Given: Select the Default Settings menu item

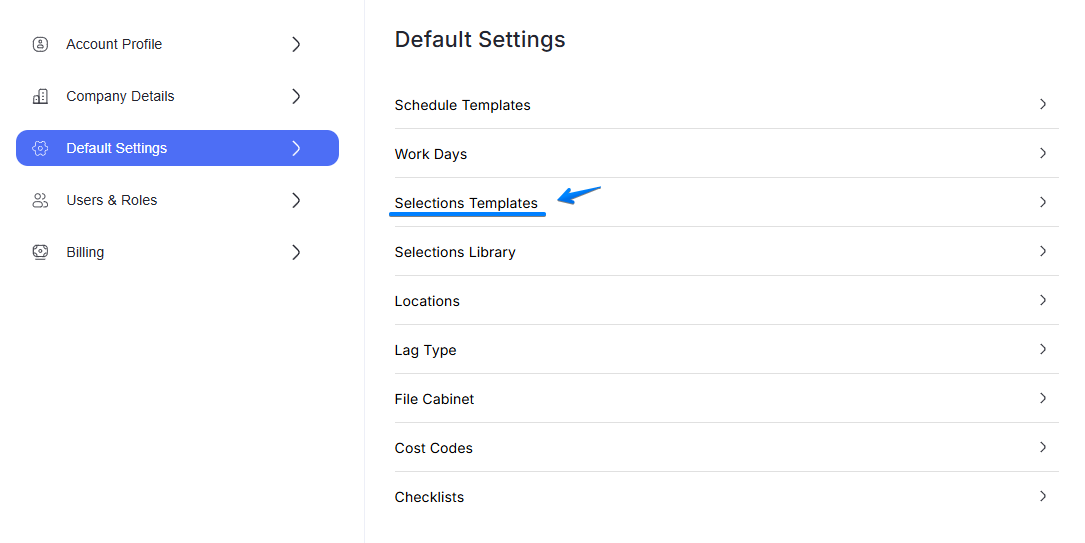Looking at the screenshot, I should coord(117,148).
